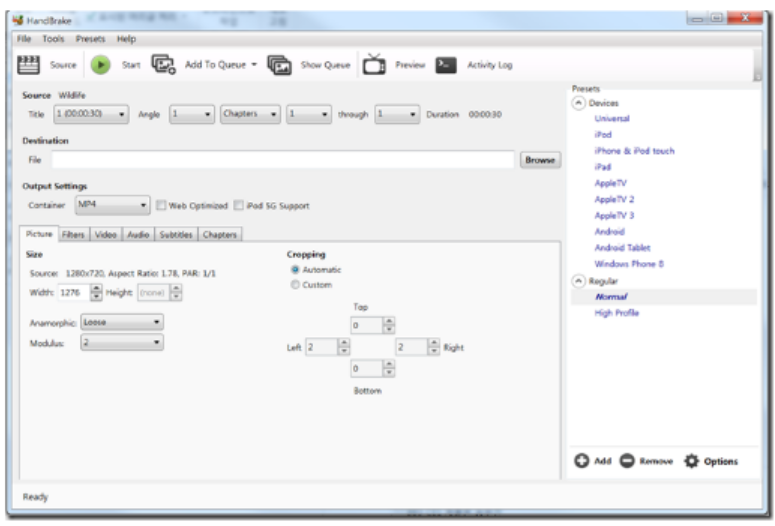This screenshot has width=775, height=526.
Task: Enable iPod 5G Support checkbox
Action: (x=239, y=205)
